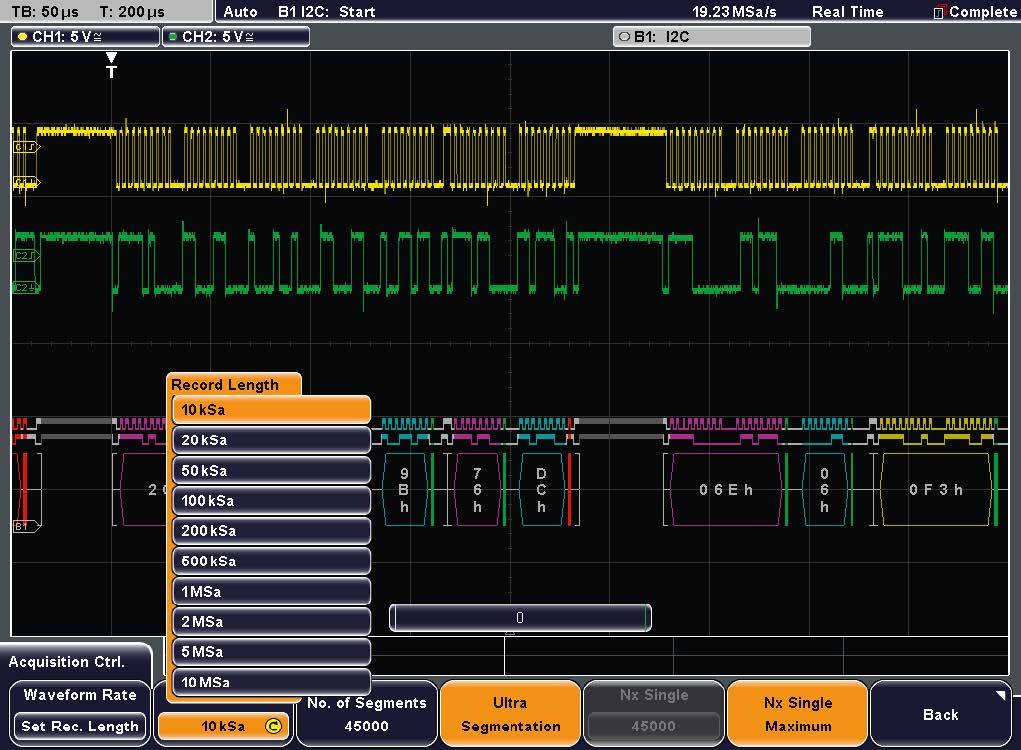The height and width of the screenshot is (750, 1021).
Task: Activate Nx Single Maximum
Action: coord(798,714)
